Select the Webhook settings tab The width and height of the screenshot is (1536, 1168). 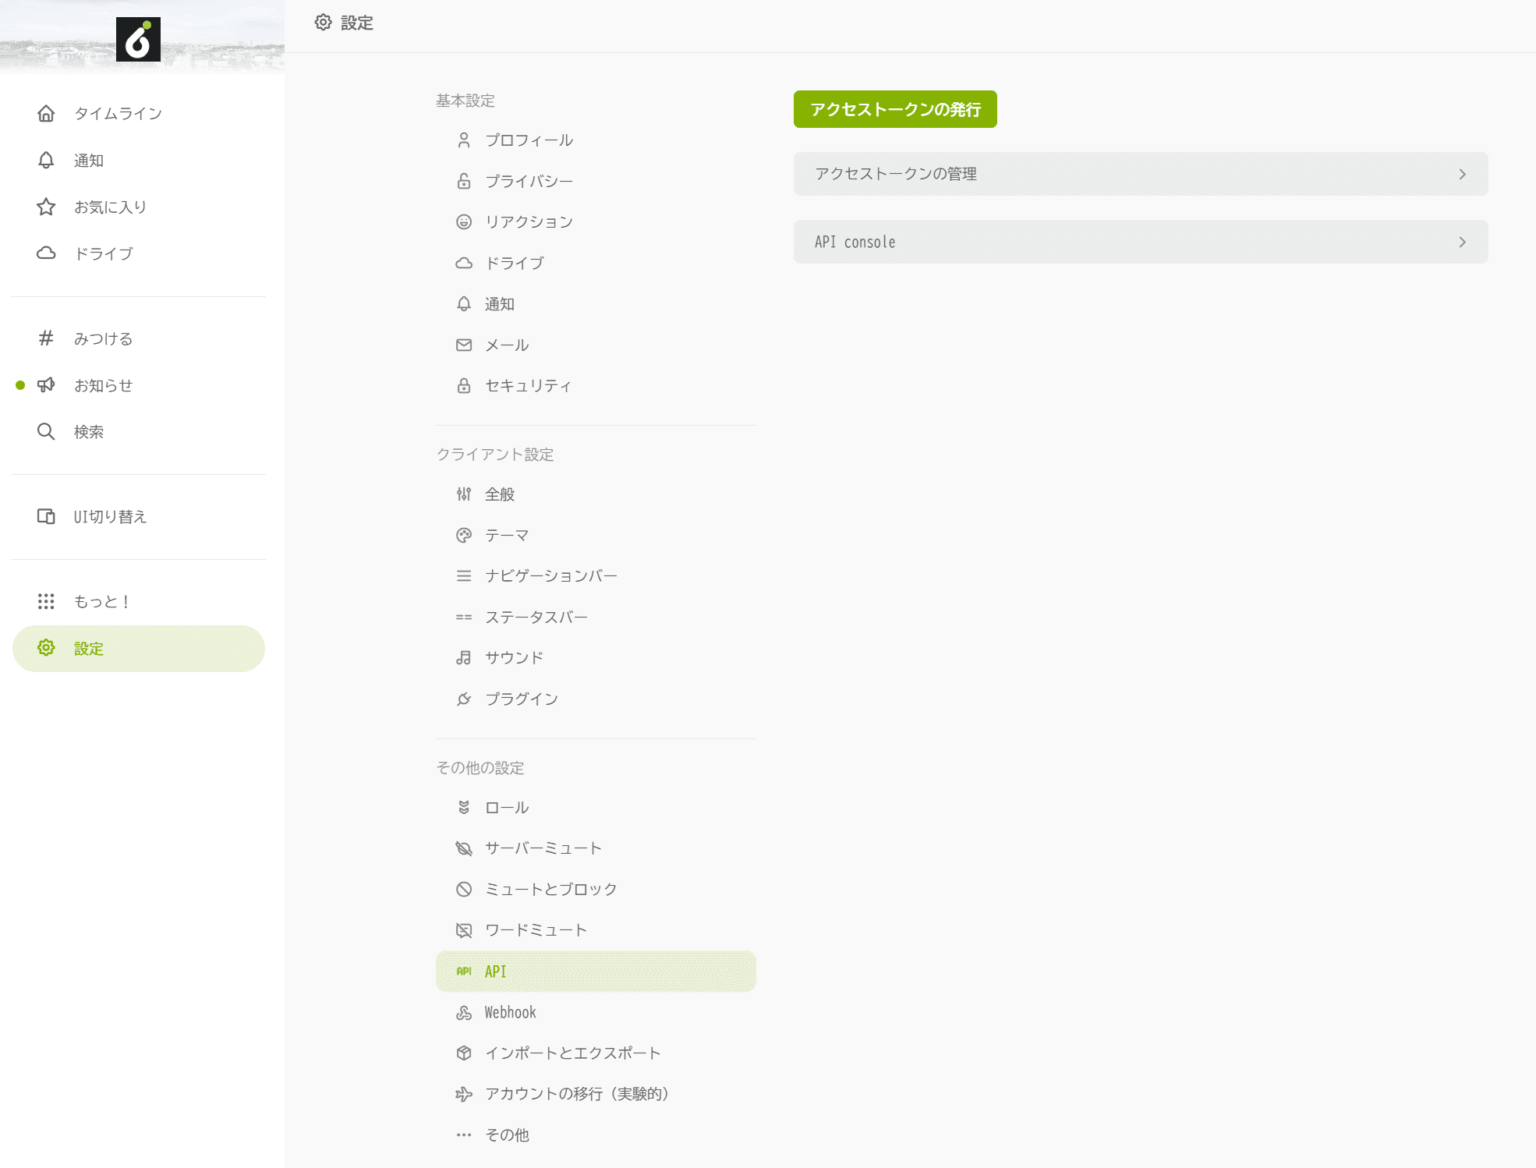tap(510, 1011)
